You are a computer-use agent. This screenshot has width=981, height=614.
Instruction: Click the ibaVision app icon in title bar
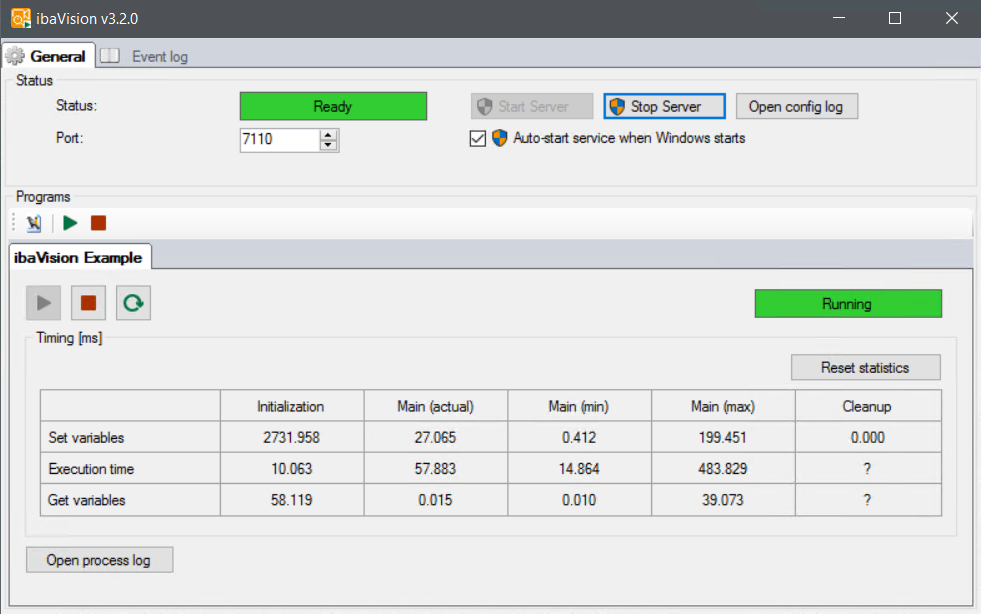(21, 18)
